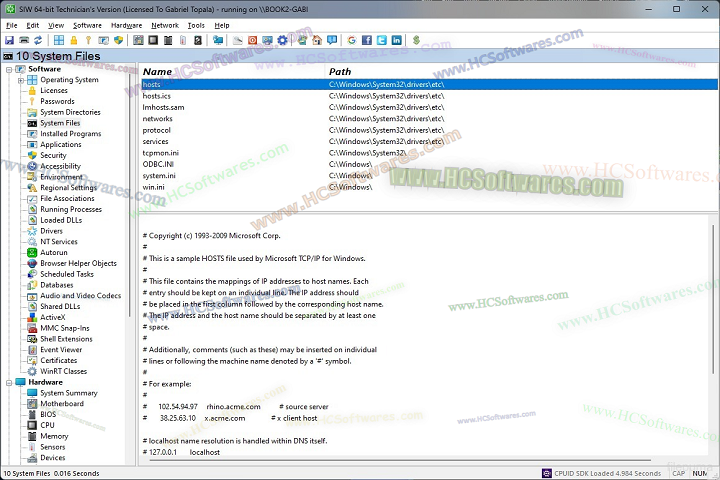Image resolution: width=720 pixels, height=480 pixels.
Task: Click the Facebook toolbar icon
Action: (367, 40)
